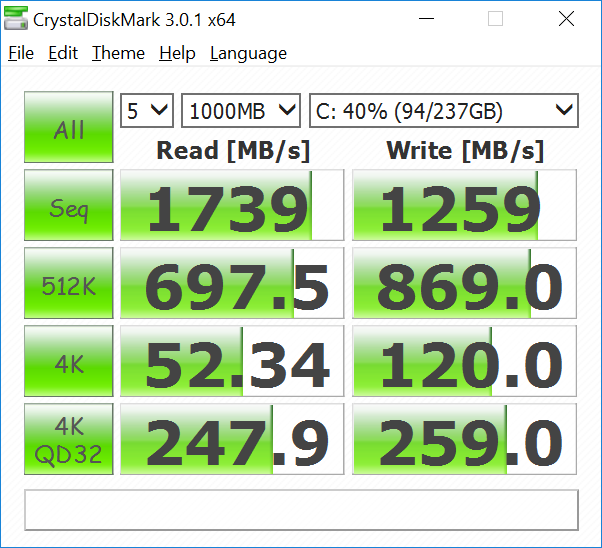This screenshot has width=602, height=548.
Task: Click the 4K write result 120.0
Action: 464,361
